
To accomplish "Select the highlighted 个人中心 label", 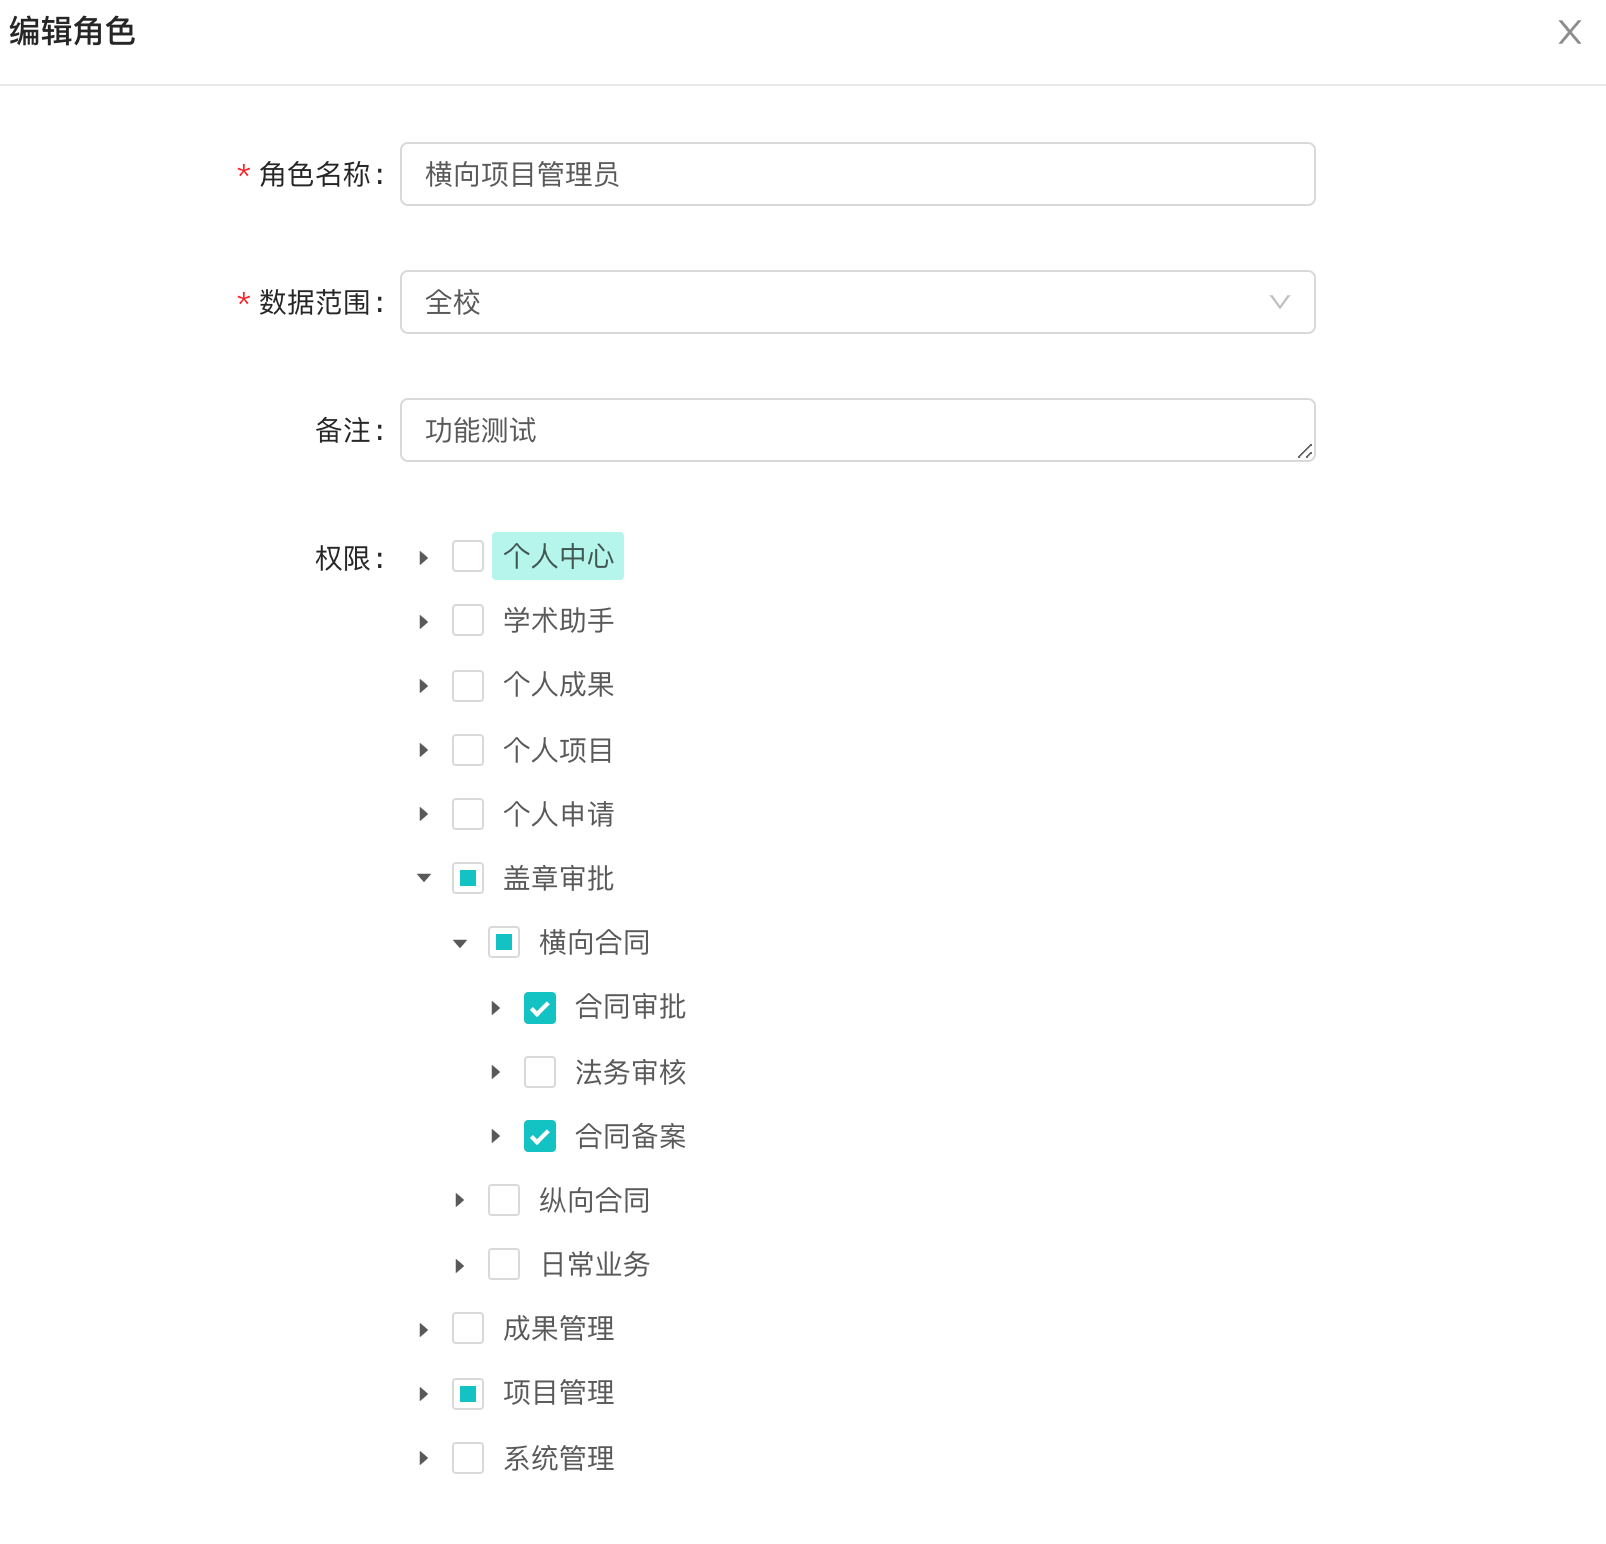I will 558,556.
